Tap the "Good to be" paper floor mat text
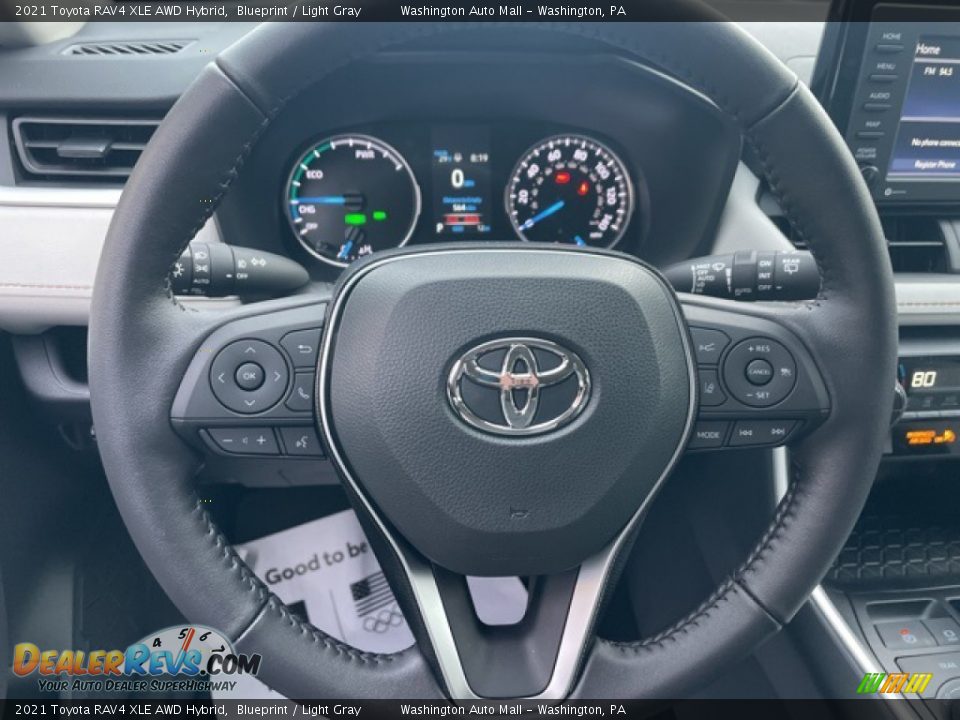This screenshot has height=720, width=960. [x=316, y=563]
